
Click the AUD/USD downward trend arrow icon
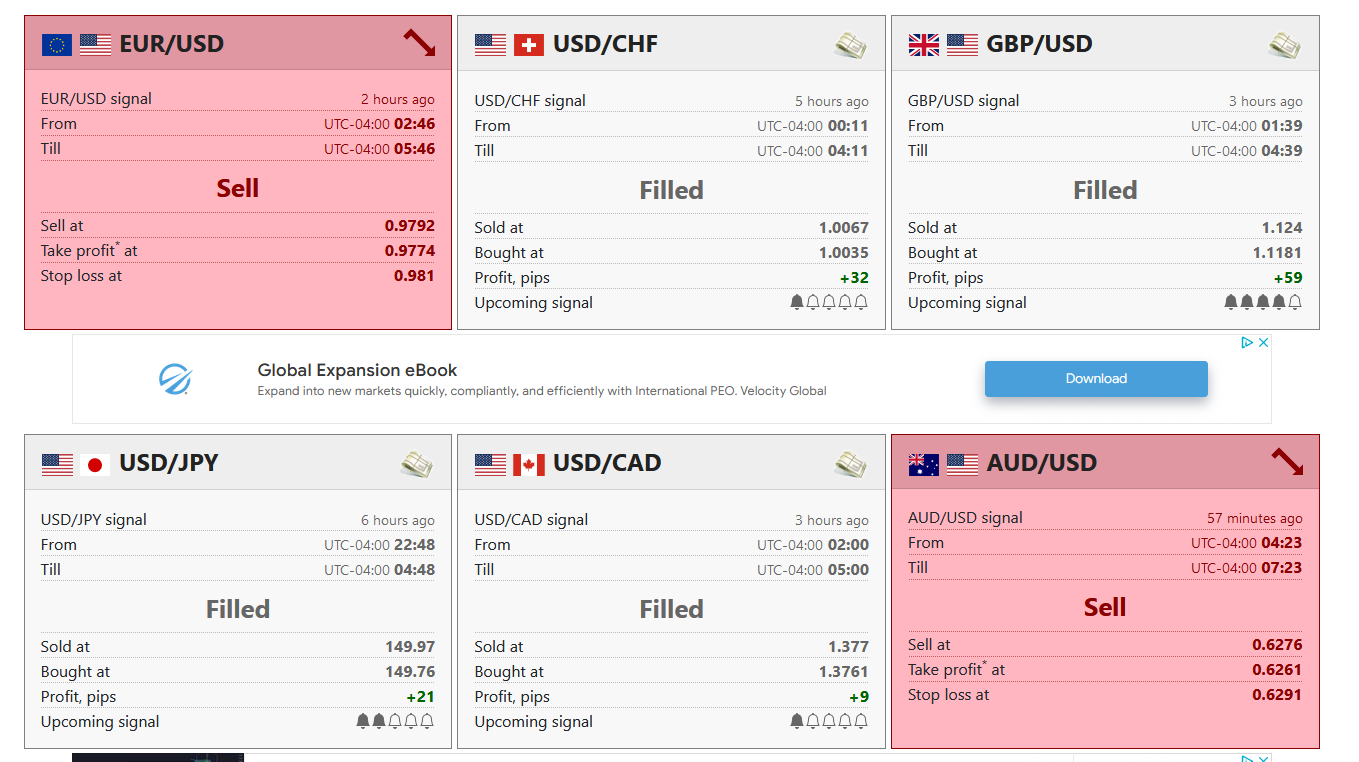[1287, 462]
